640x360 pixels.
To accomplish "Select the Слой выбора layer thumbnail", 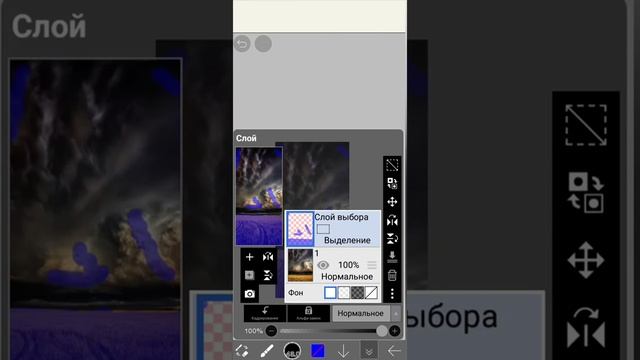I will point(300,229).
